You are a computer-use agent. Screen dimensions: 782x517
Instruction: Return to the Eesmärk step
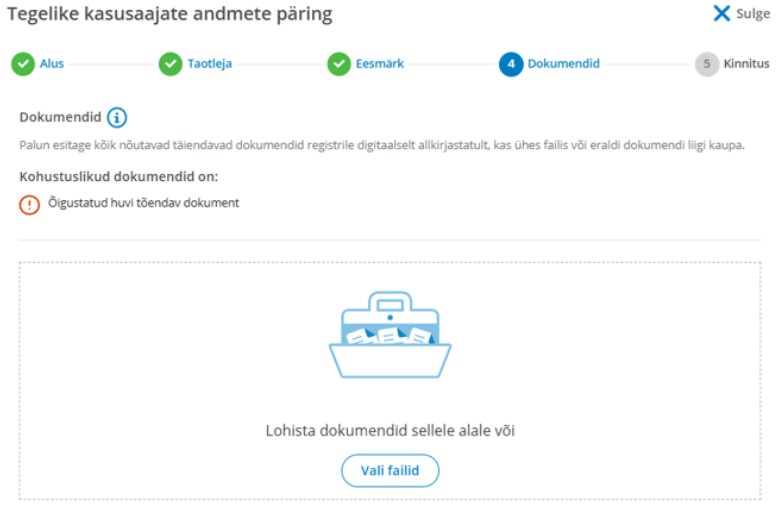click(380, 64)
